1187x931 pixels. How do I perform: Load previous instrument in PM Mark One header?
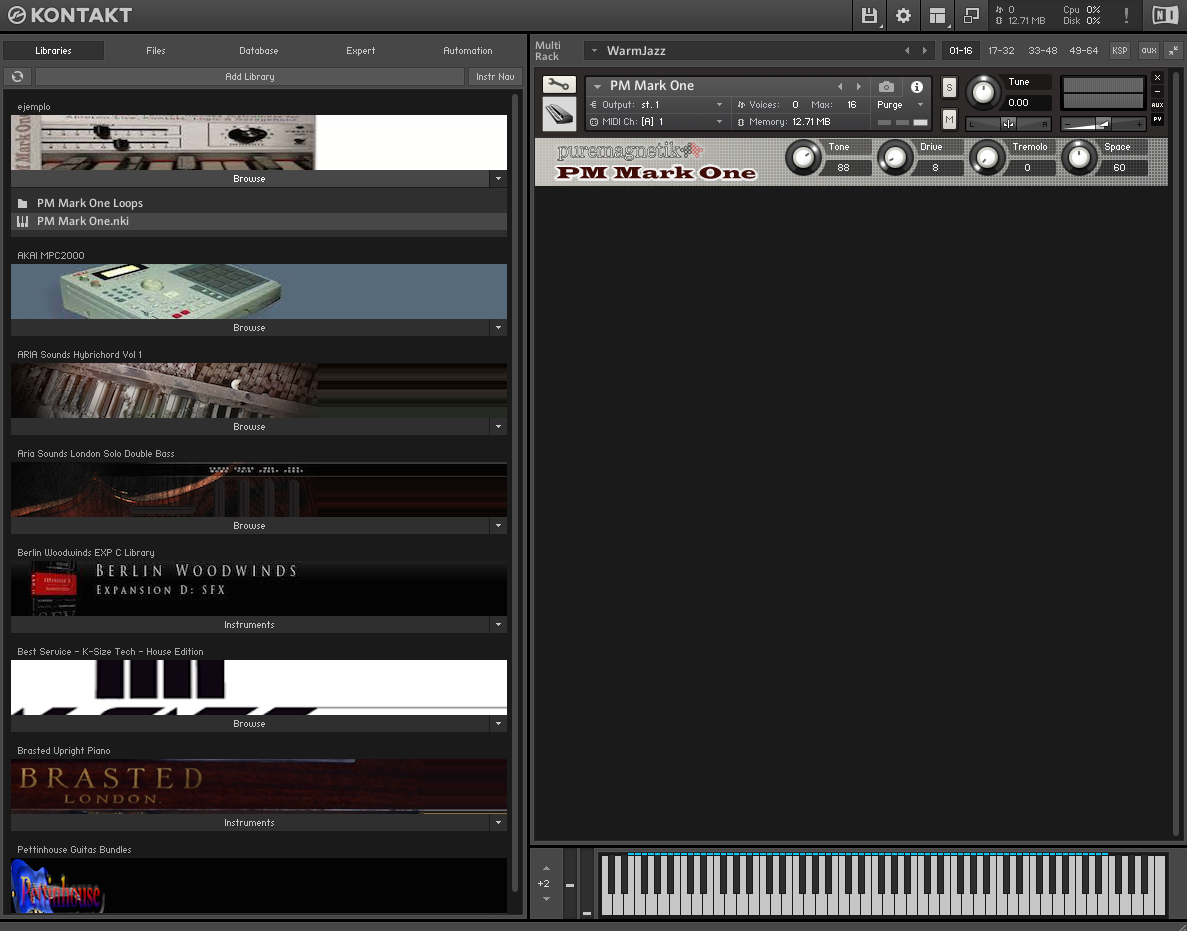(840, 86)
